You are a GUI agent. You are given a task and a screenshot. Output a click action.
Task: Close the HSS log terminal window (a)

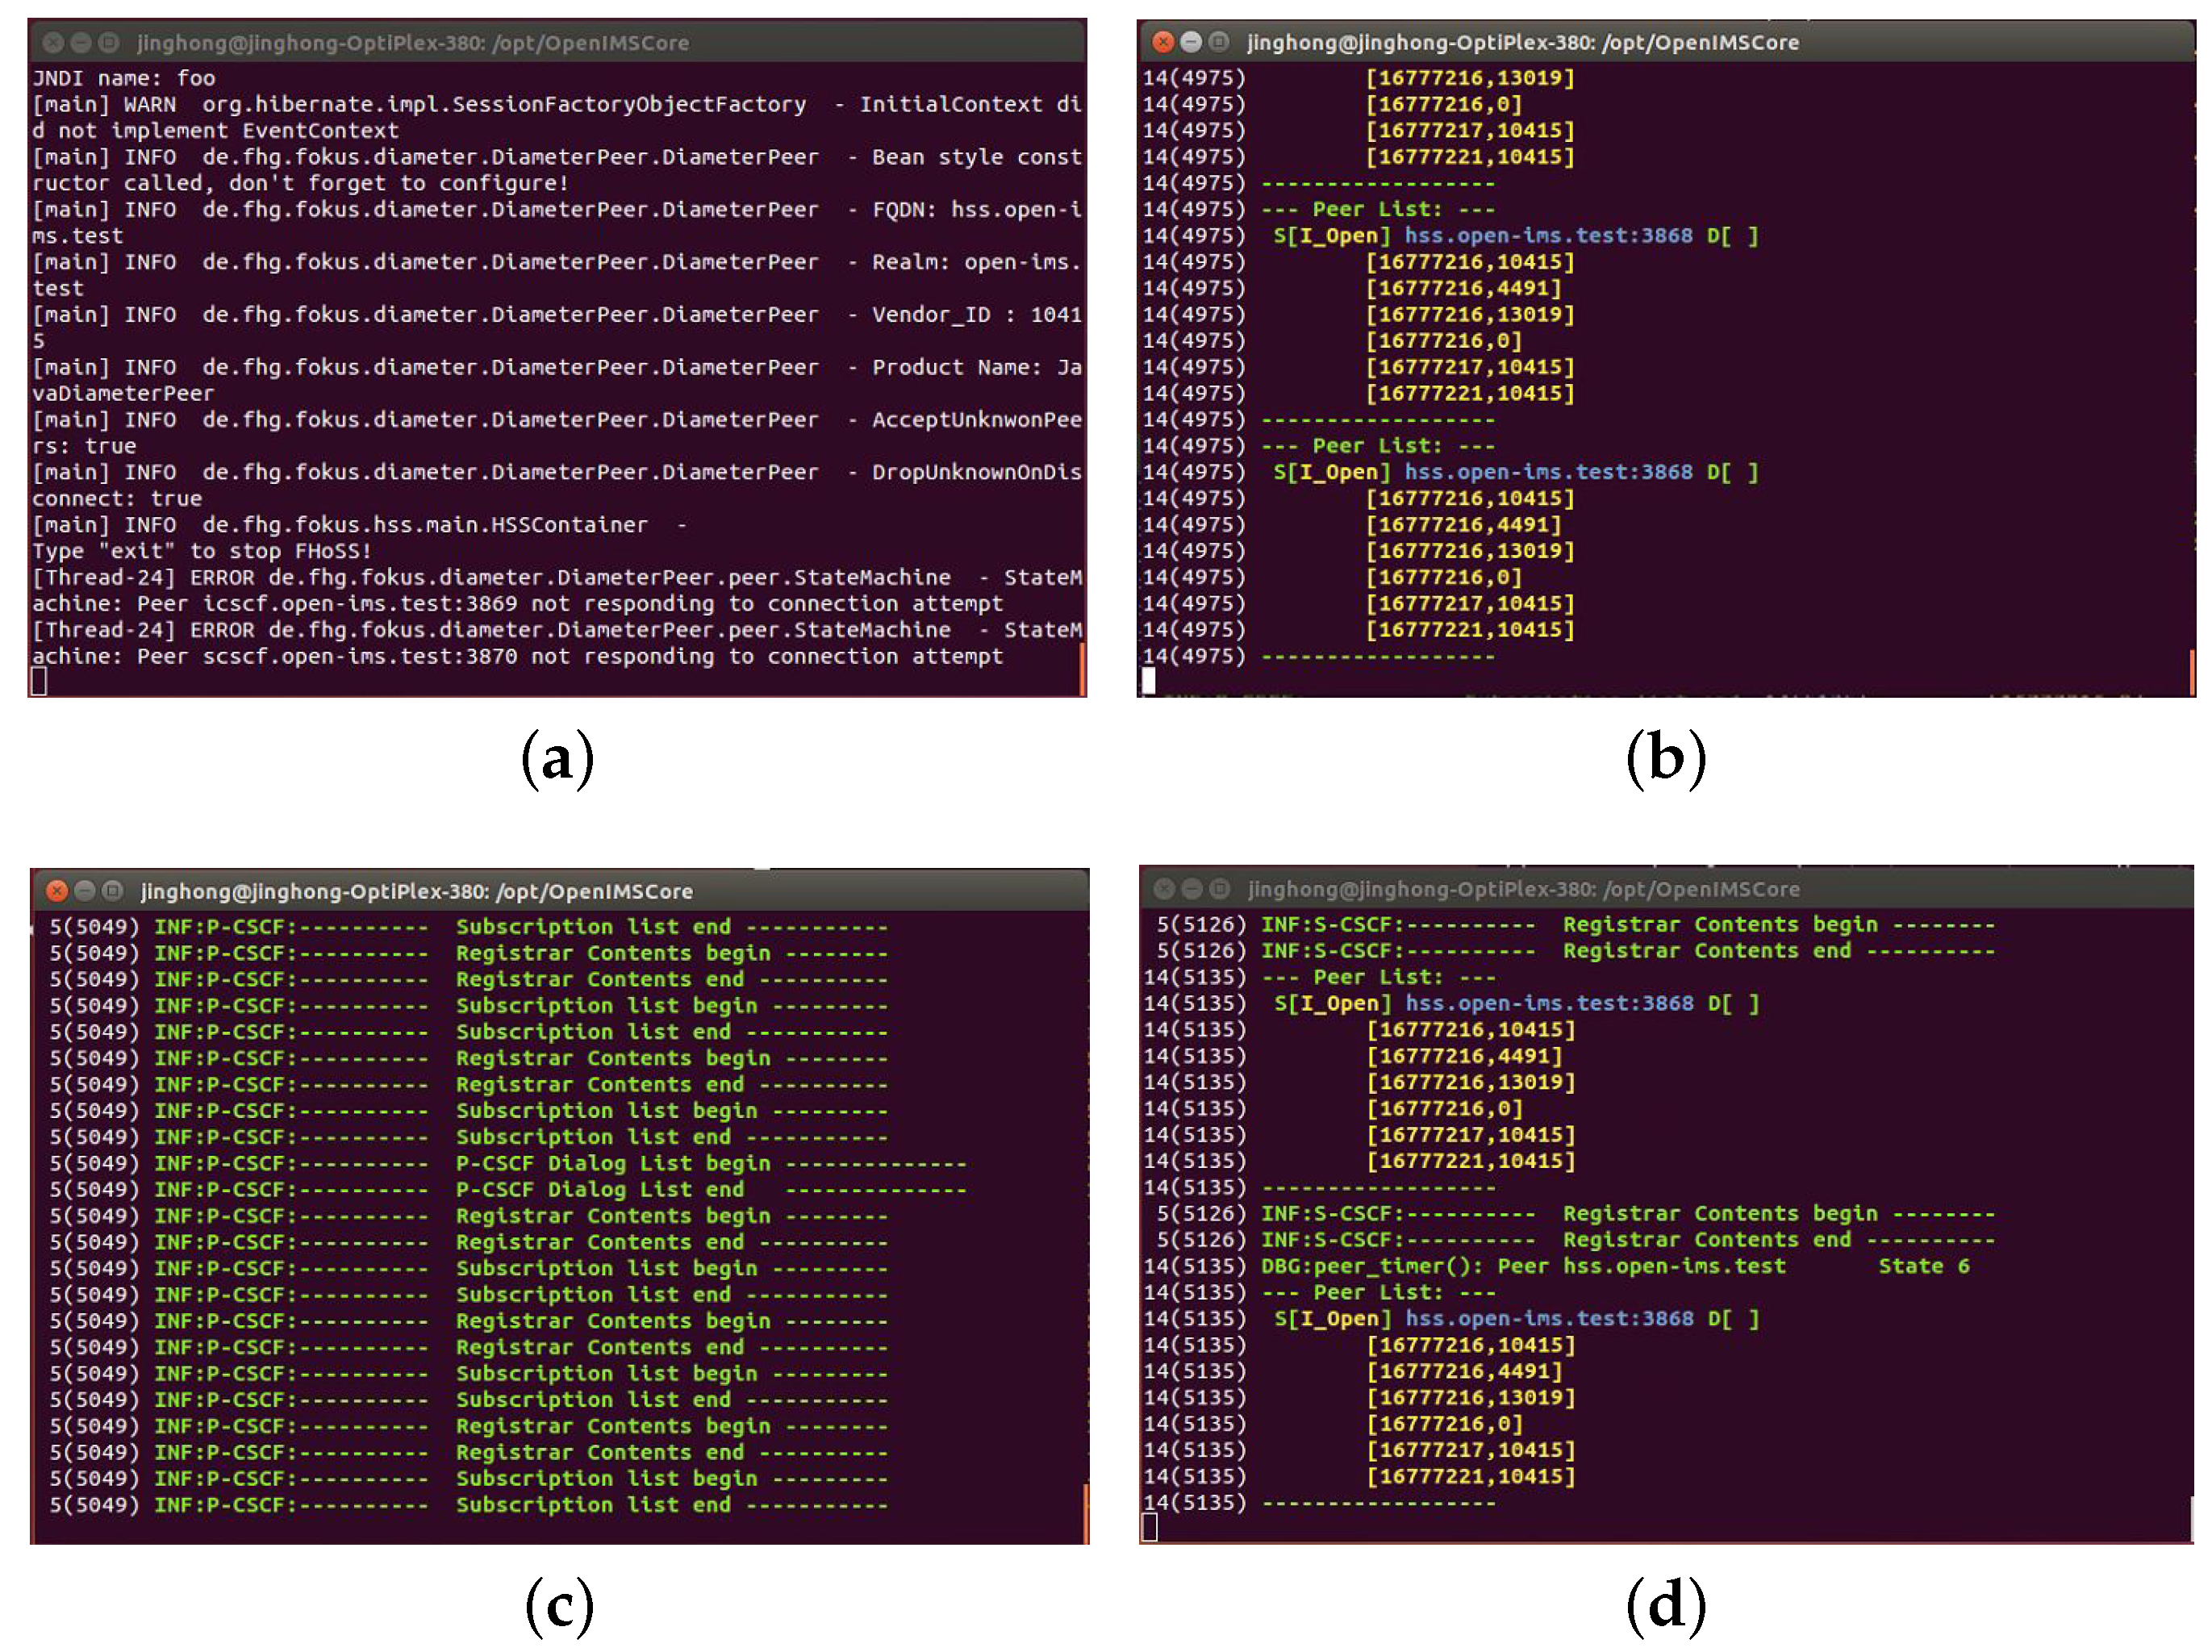tap(54, 43)
